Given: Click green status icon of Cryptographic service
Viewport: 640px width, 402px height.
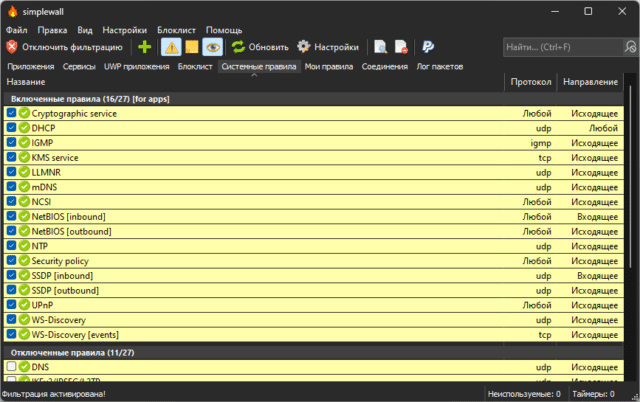Looking at the screenshot, I should (24, 113).
